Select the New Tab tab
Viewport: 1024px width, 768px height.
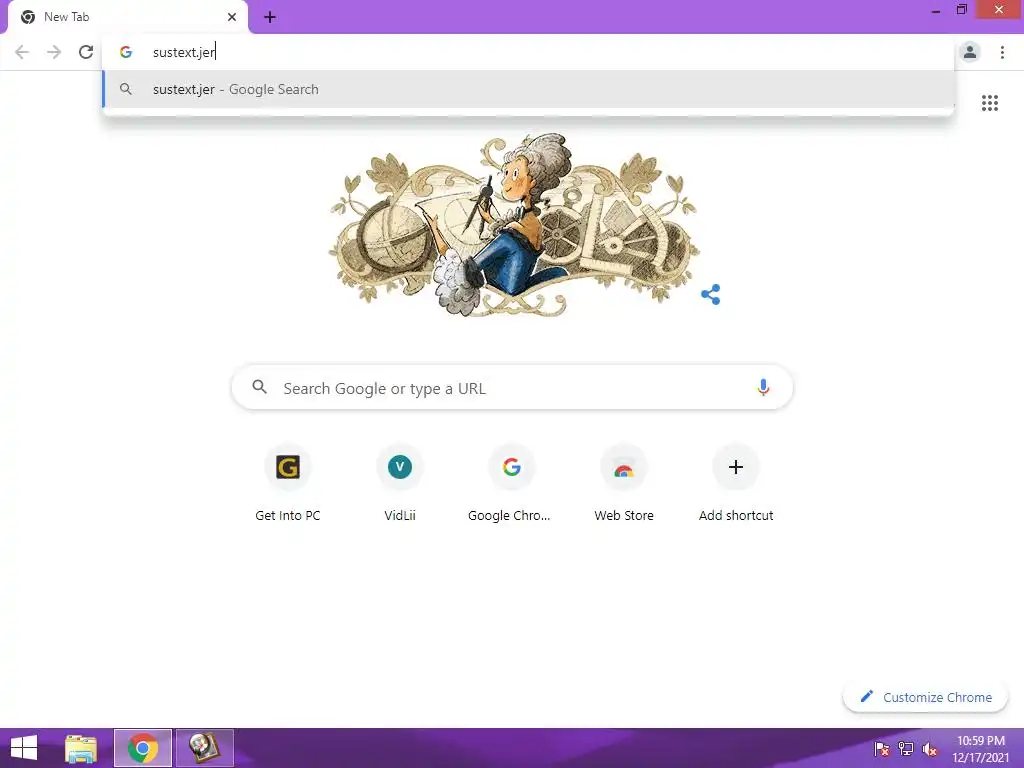pos(128,18)
